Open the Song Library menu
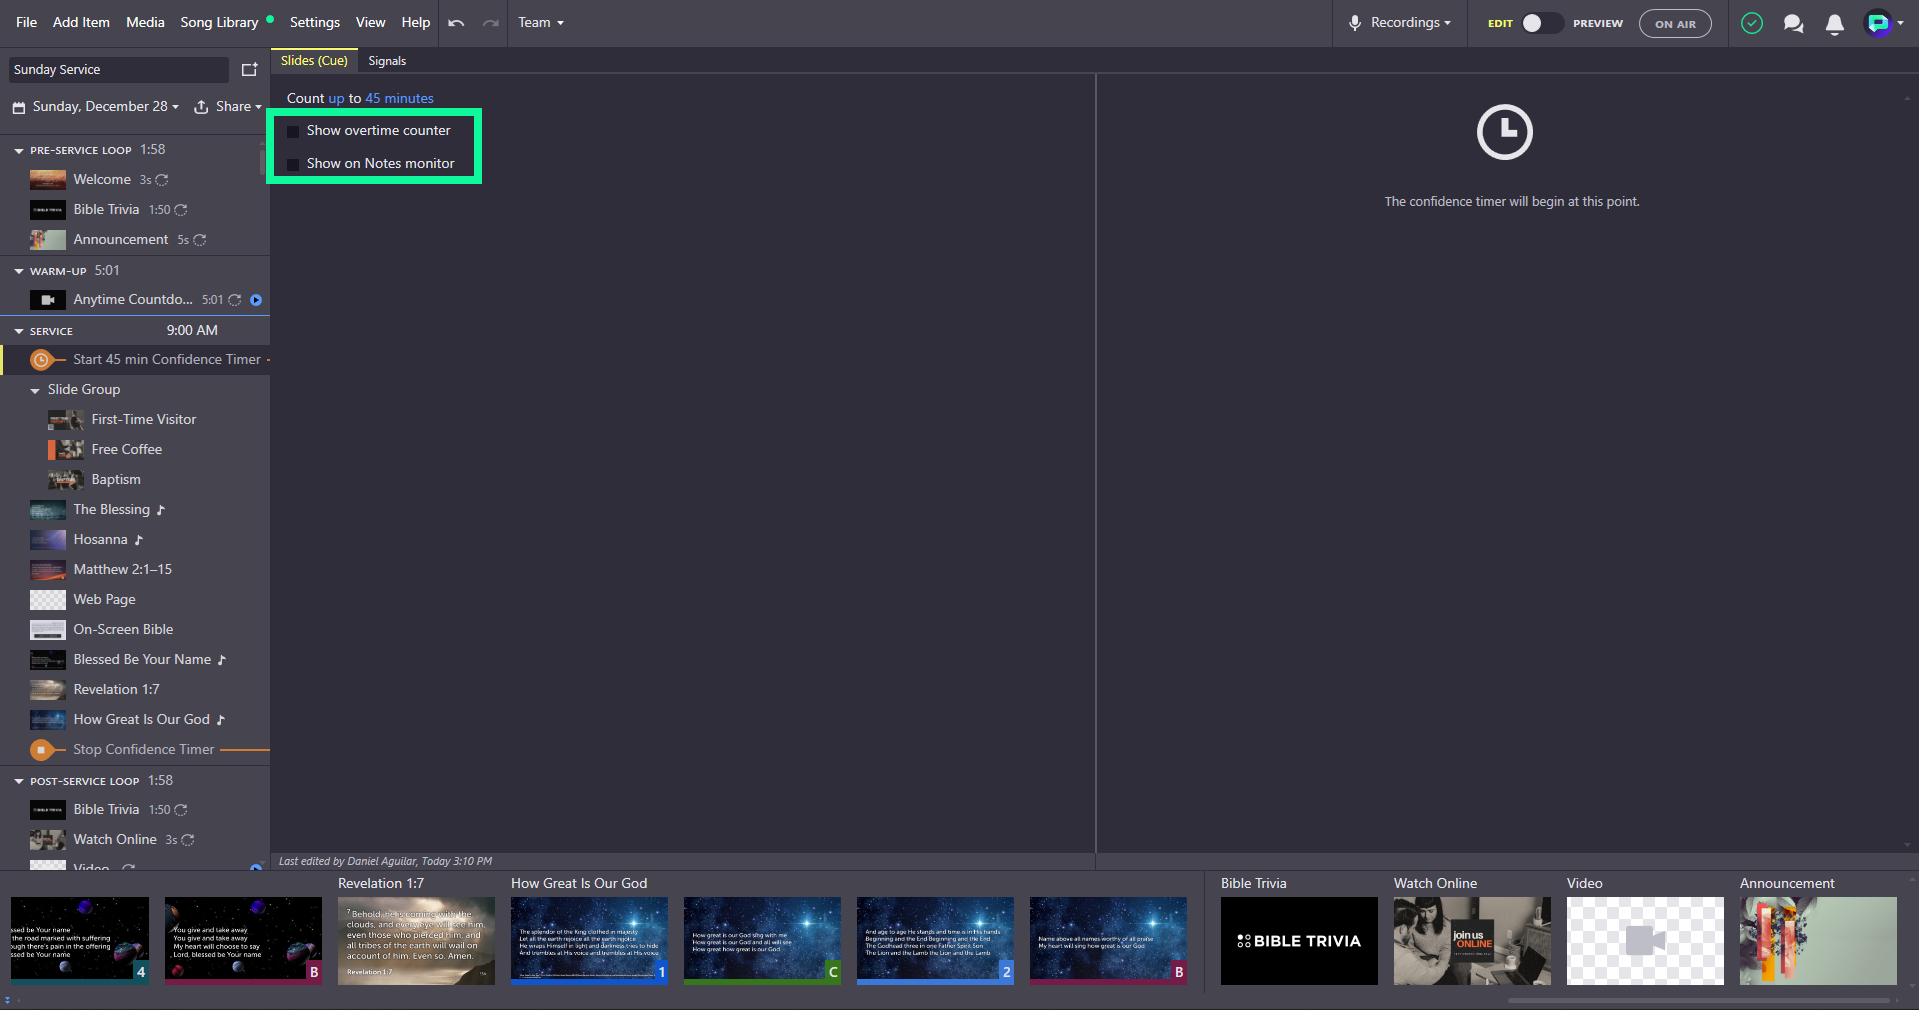The height and width of the screenshot is (1010, 1919). click(219, 22)
